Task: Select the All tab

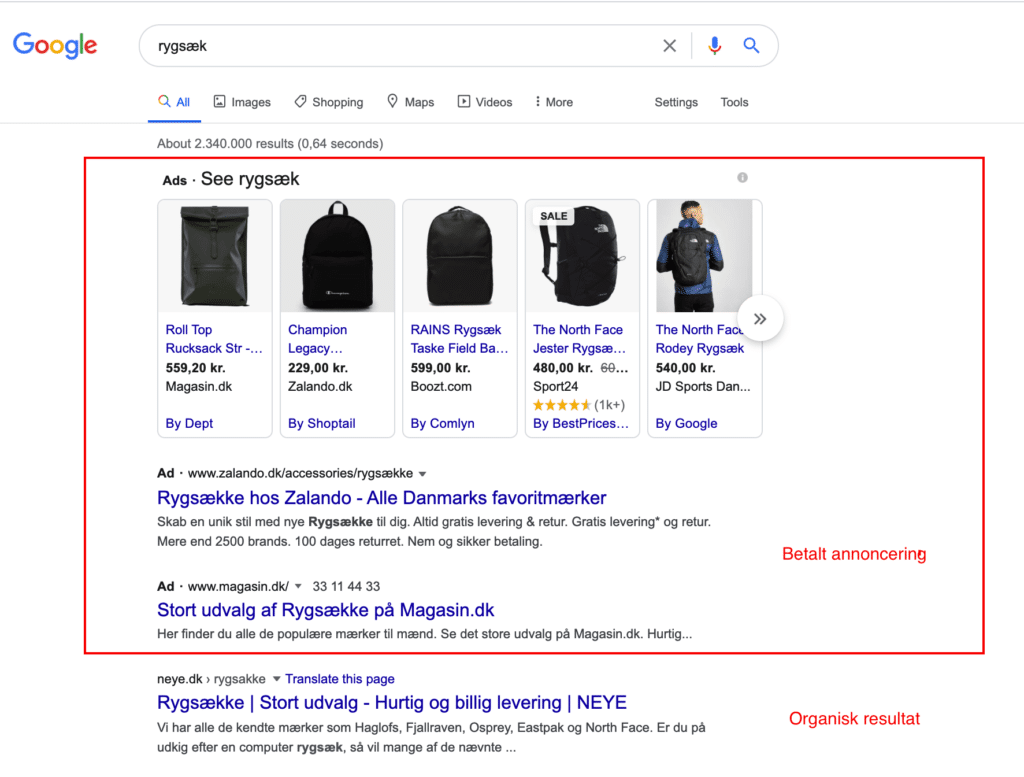Action: pyautogui.click(x=174, y=102)
